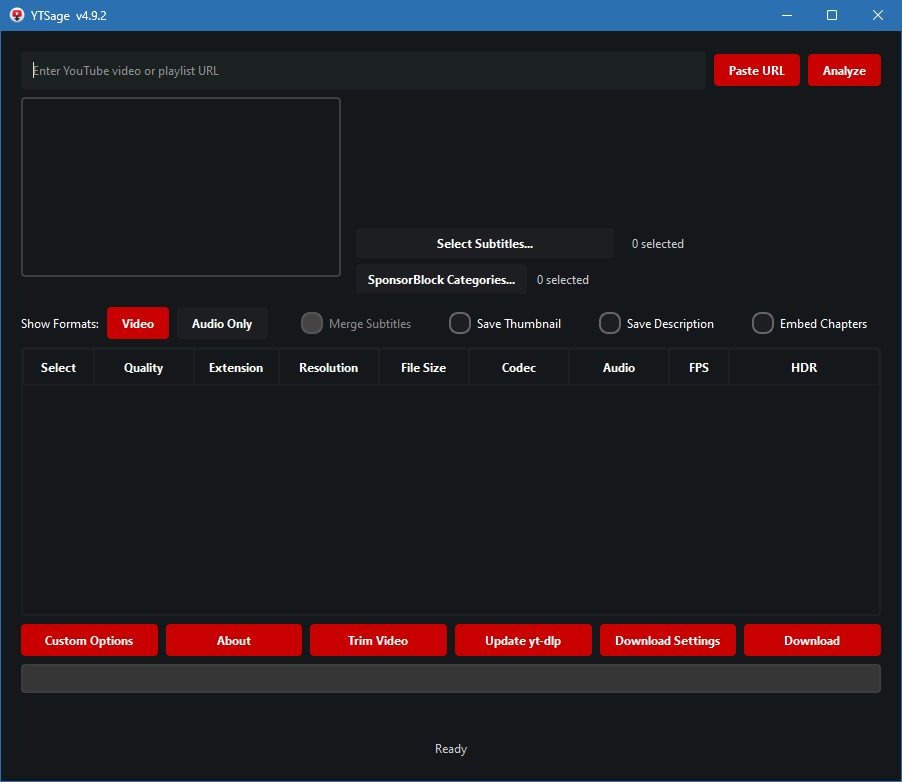This screenshot has height=782, width=902.
Task: Click Update yt-dlp button
Action: point(523,641)
